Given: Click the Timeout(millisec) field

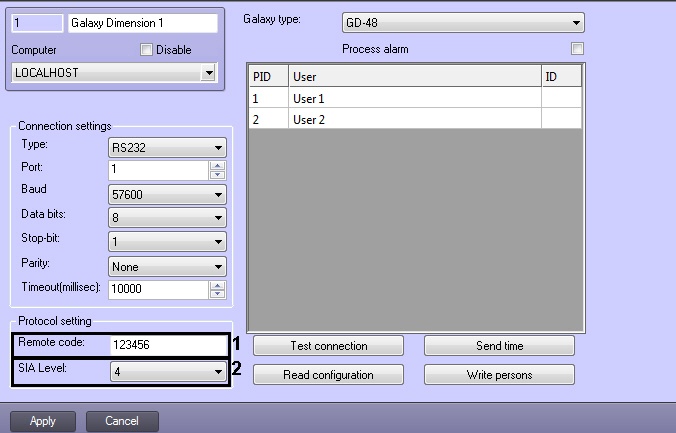Looking at the screenshot, I should point(159,289).
